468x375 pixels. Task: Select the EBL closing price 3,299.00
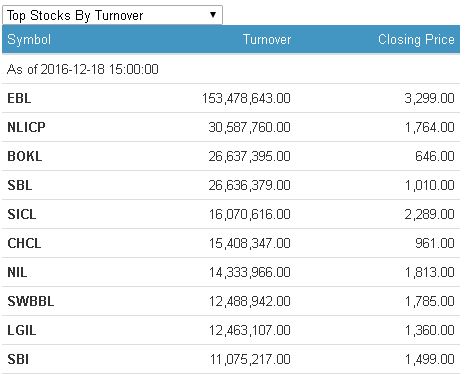click(429, 98)
